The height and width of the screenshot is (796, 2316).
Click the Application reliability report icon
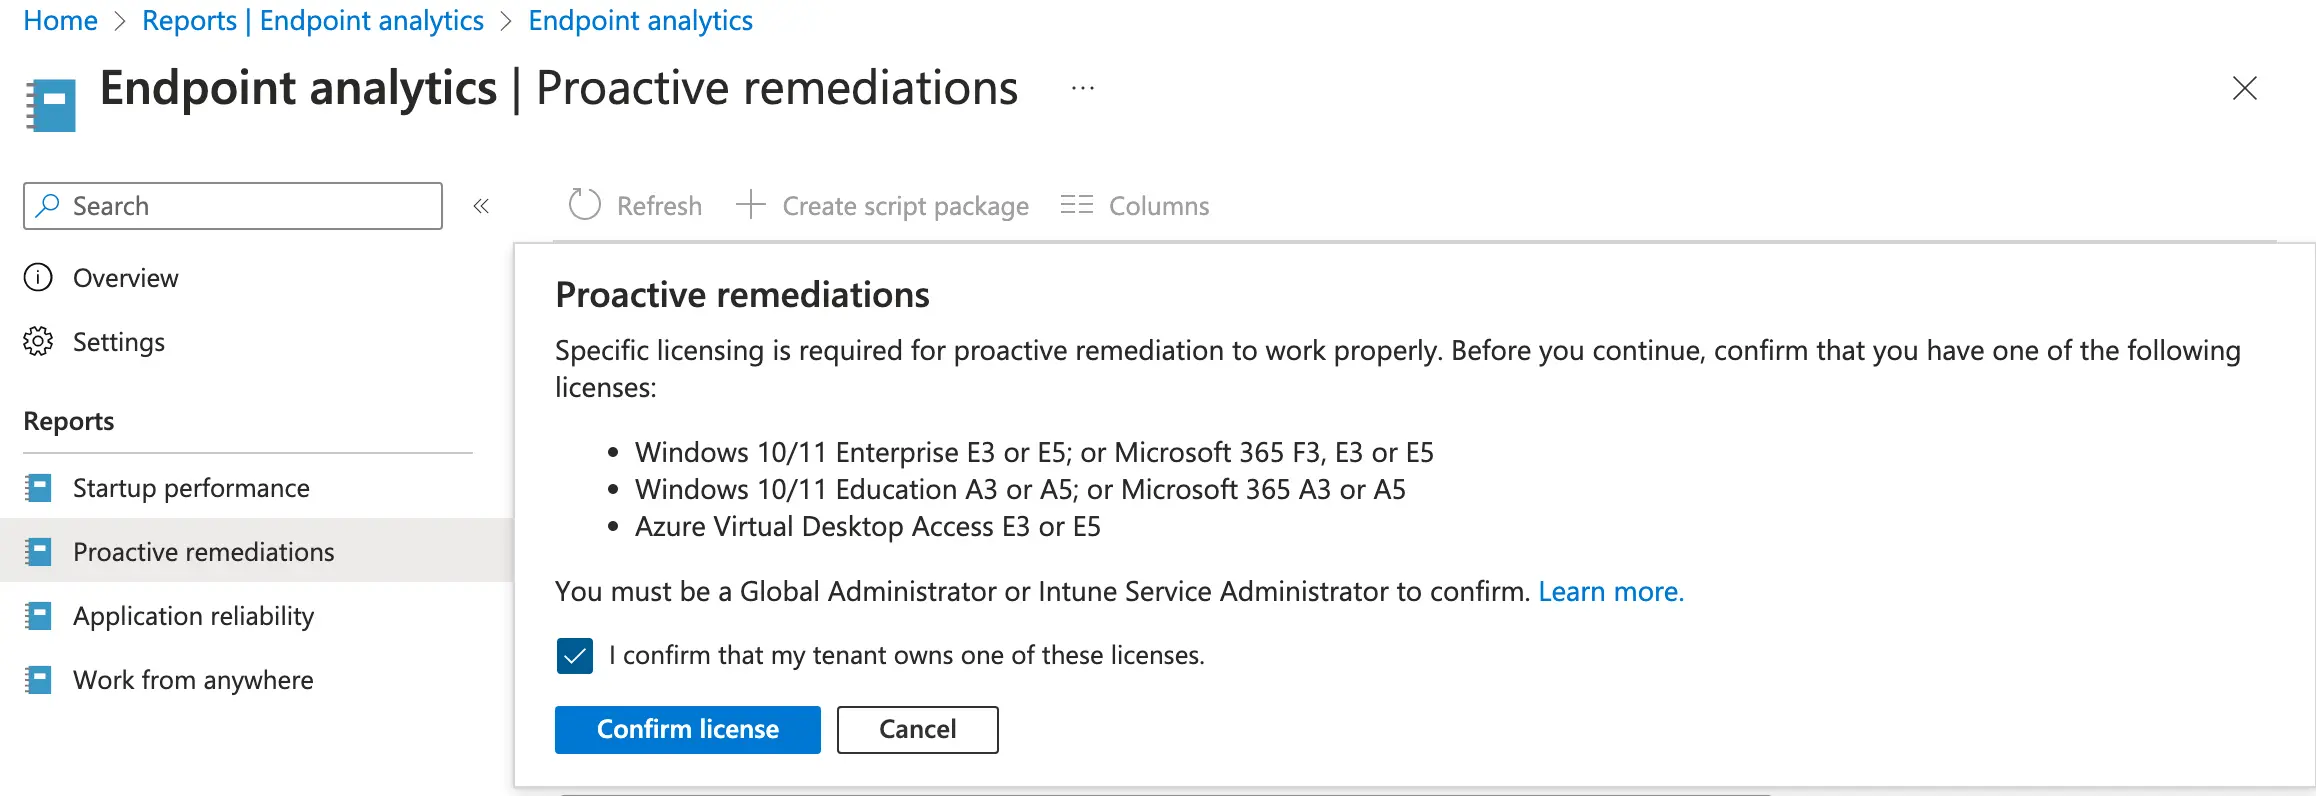38,616
